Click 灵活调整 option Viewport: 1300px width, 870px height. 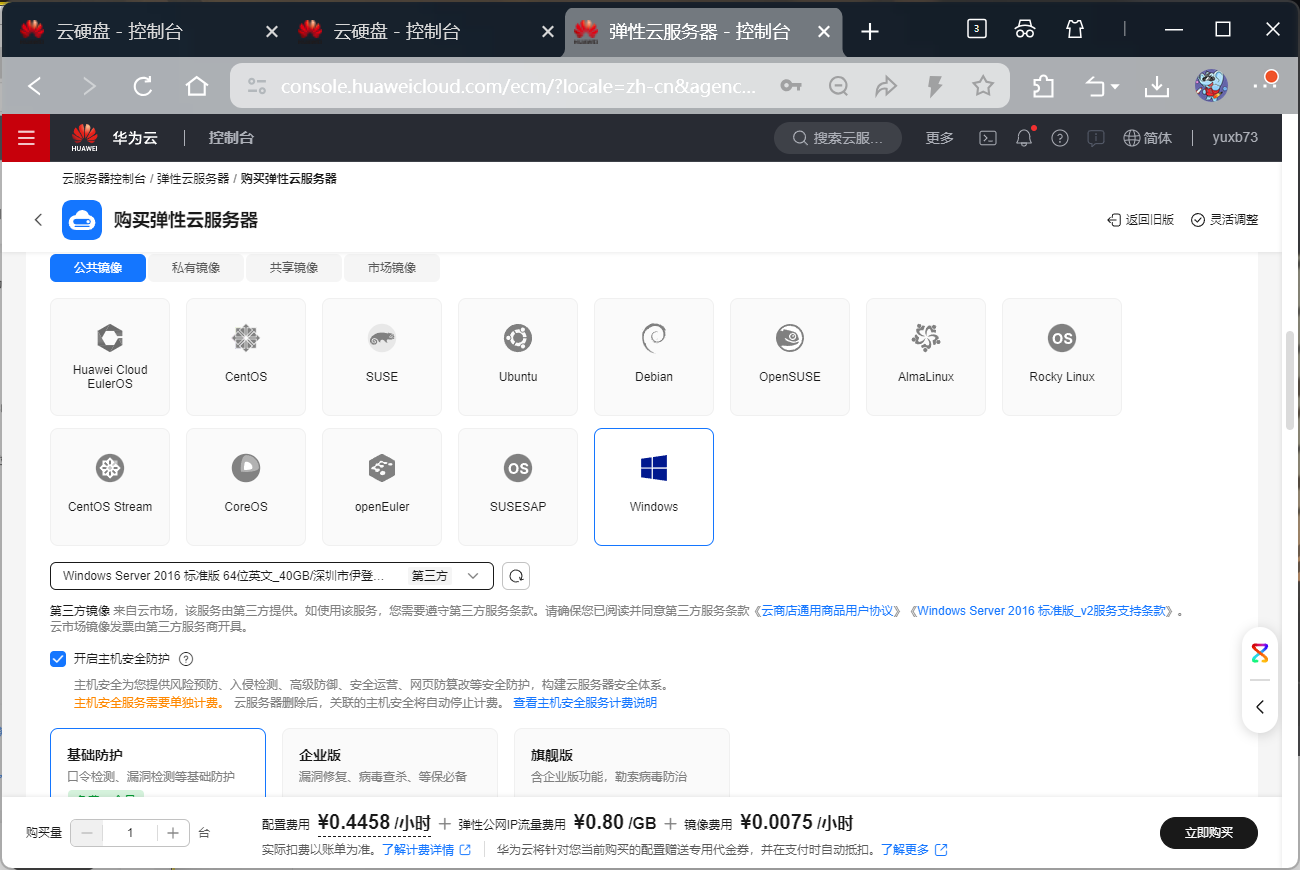(1225, 220)
